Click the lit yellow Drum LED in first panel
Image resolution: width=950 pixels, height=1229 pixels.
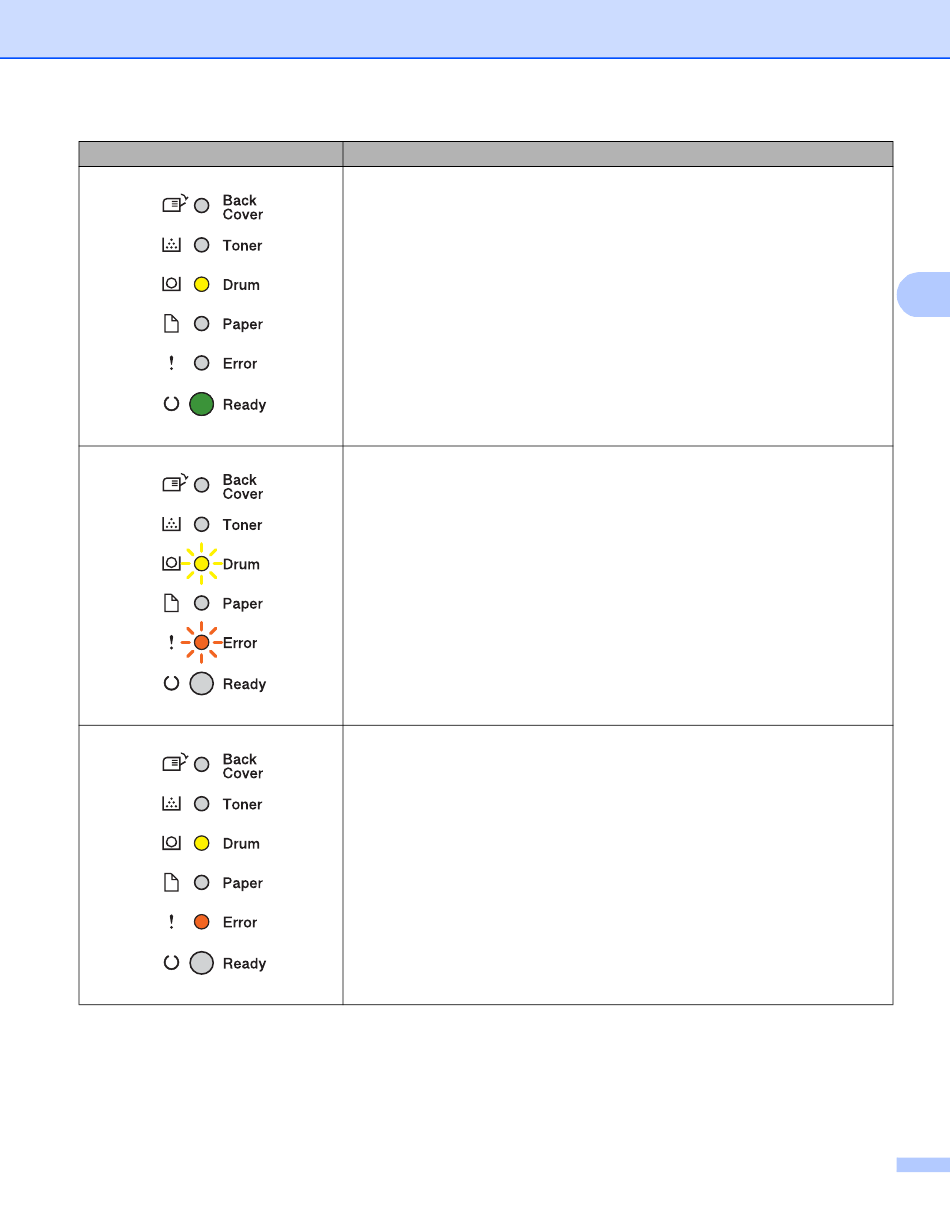(201, 285)
